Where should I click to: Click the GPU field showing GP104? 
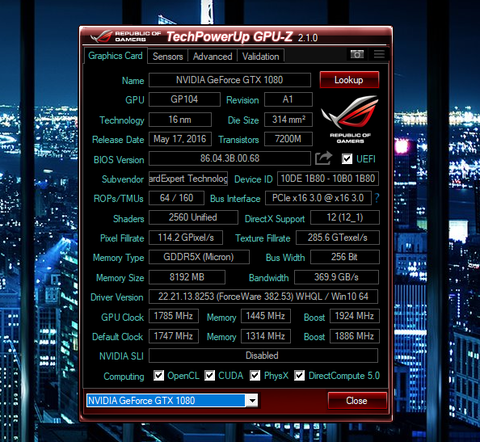pos(184,99)
